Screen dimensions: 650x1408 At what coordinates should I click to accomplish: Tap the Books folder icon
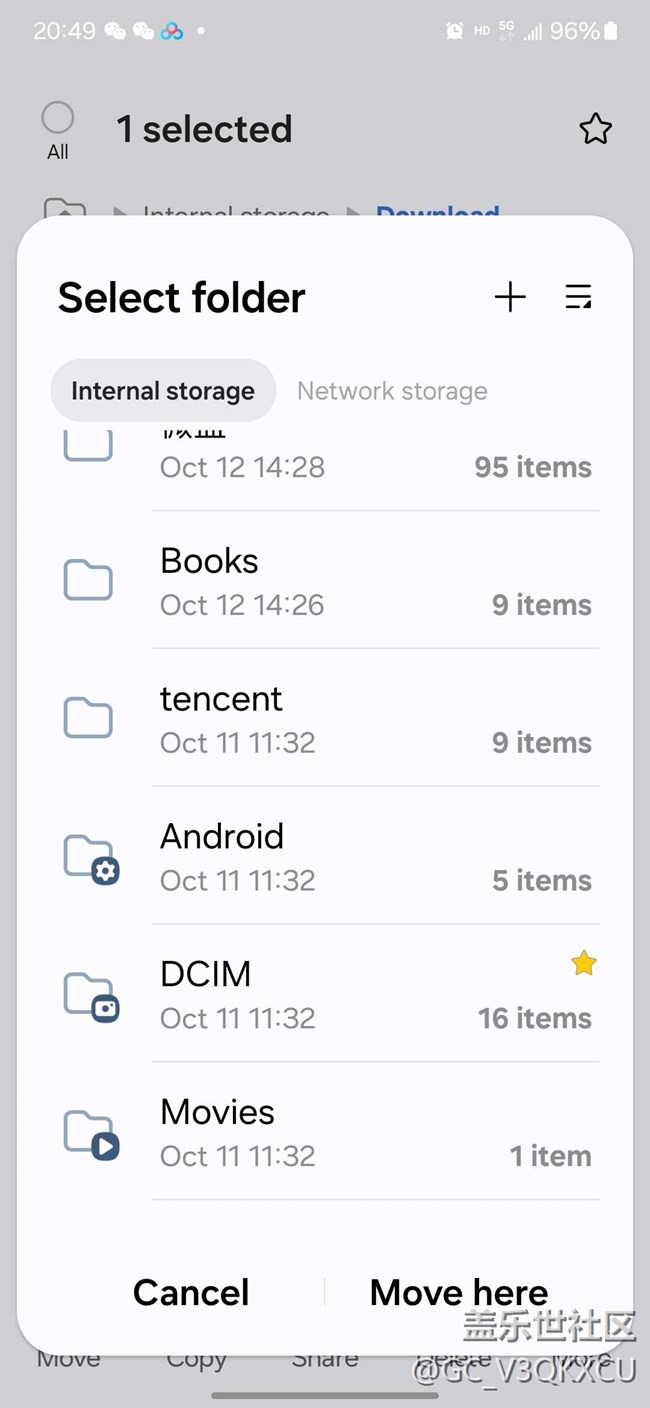pos(88,580)
